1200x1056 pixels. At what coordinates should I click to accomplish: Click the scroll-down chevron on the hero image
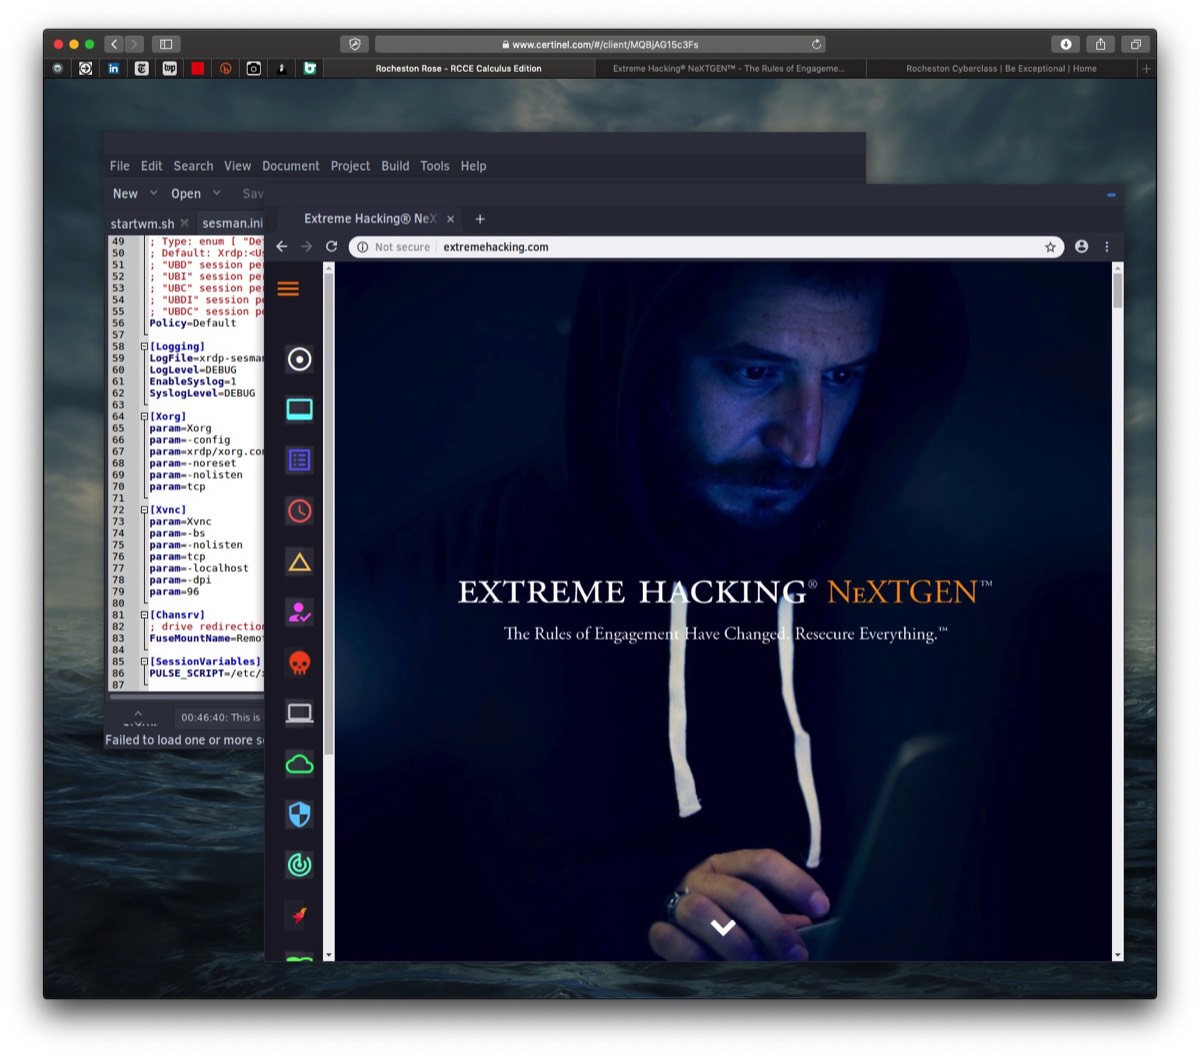tap(723, 927)
